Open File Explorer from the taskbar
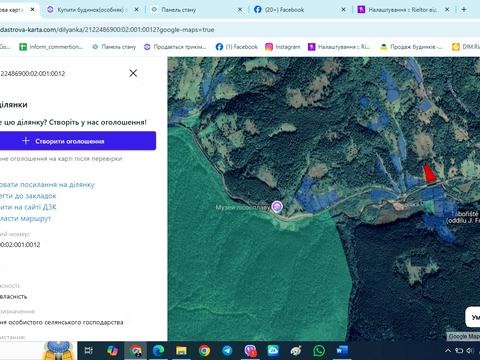480x360 pixels. point(181,351)
